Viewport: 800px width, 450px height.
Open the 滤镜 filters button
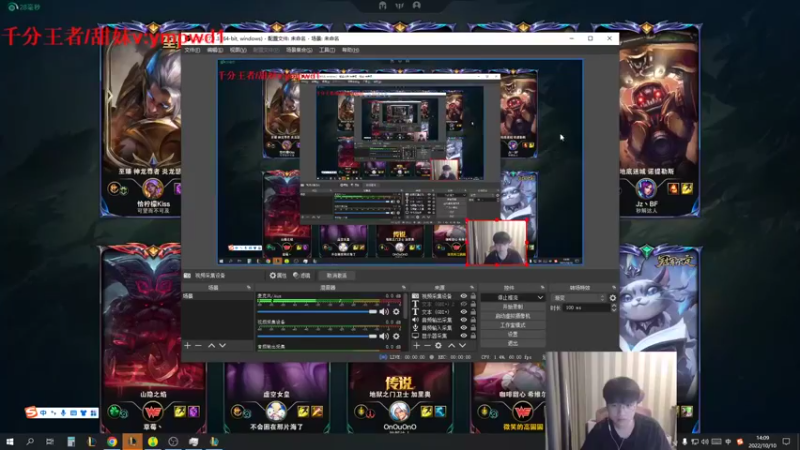pos(302,276)
